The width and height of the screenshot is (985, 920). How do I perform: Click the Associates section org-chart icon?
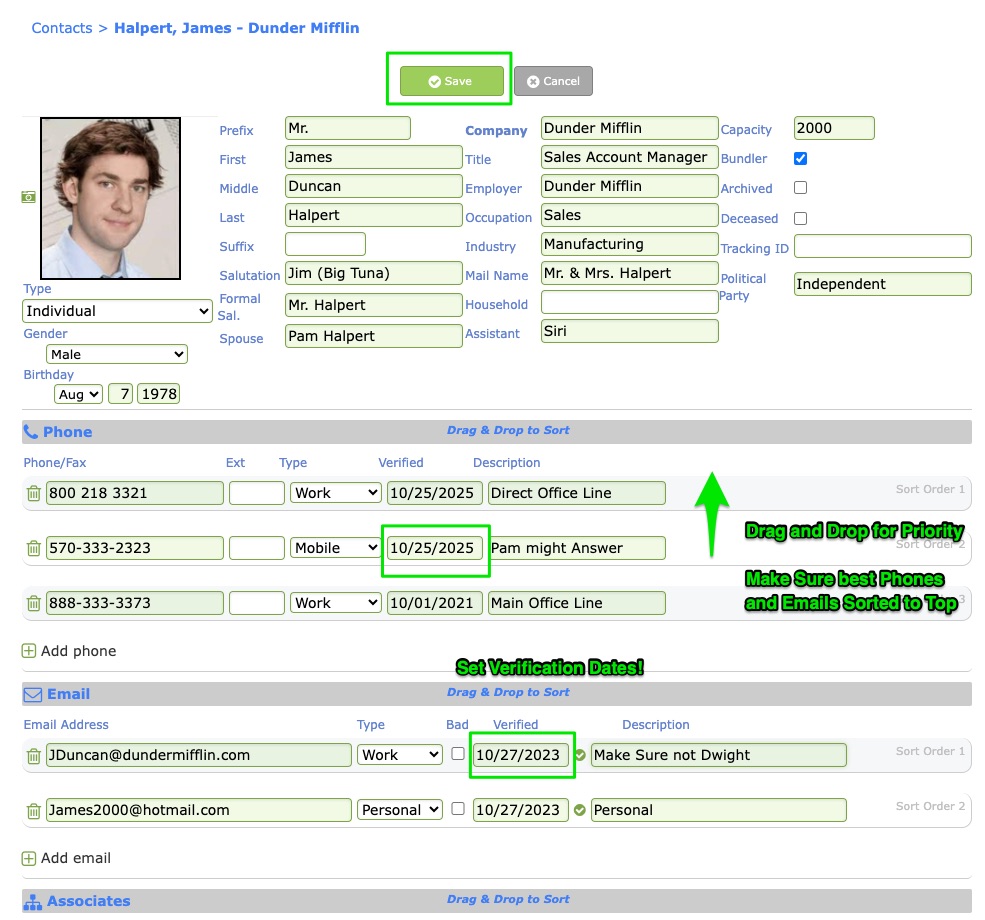33,902
